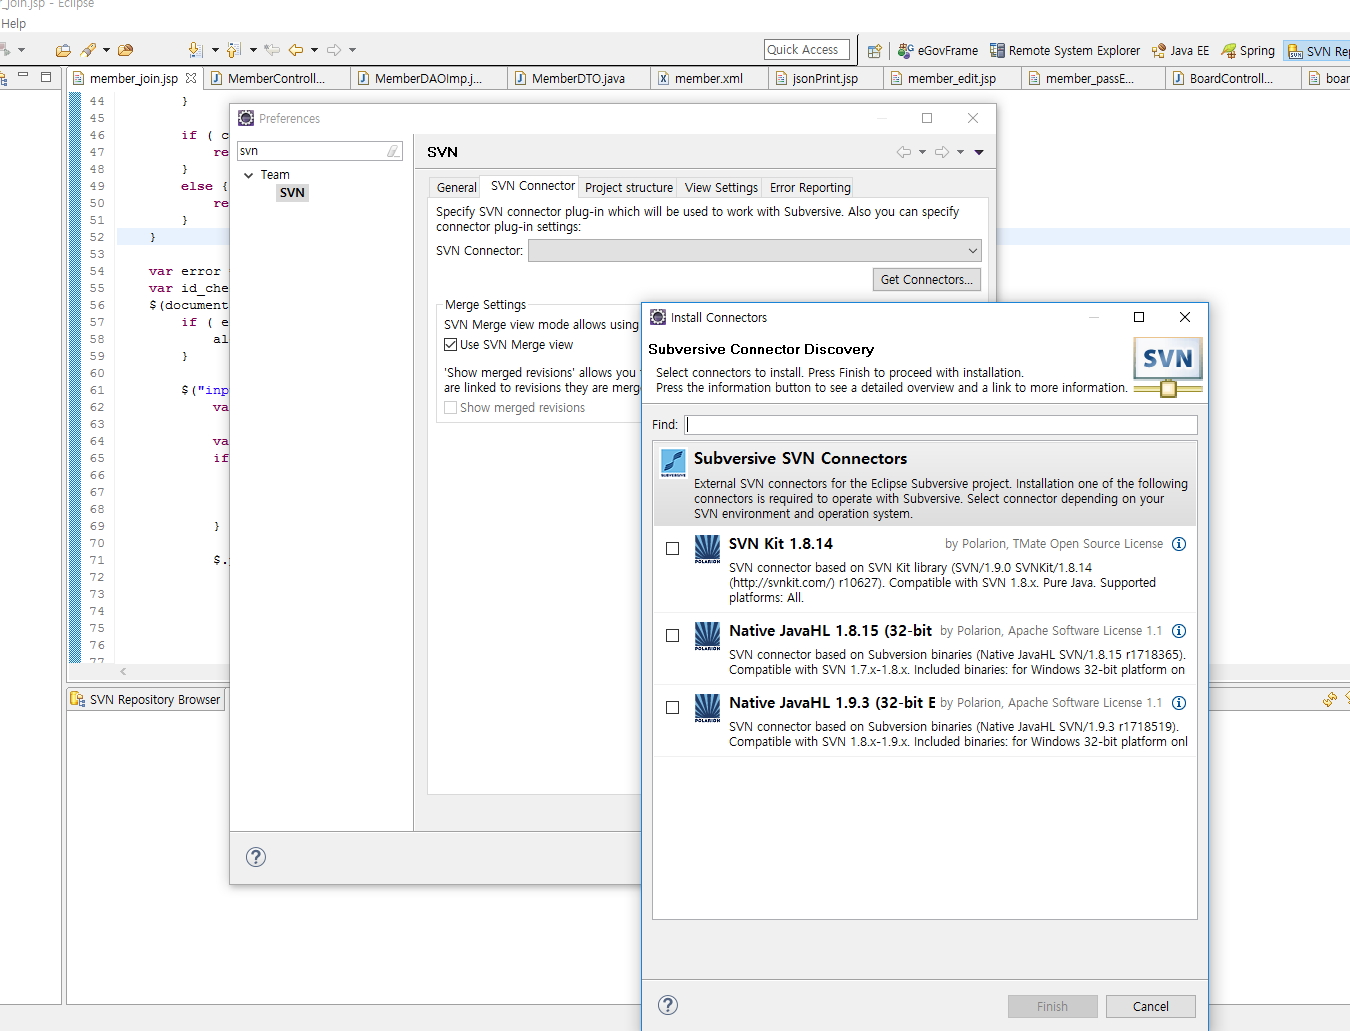Click the Next Annotation toolbar icon
Image resolution: width=1350 pixels, height=1031 pixels.
[195, 50]
